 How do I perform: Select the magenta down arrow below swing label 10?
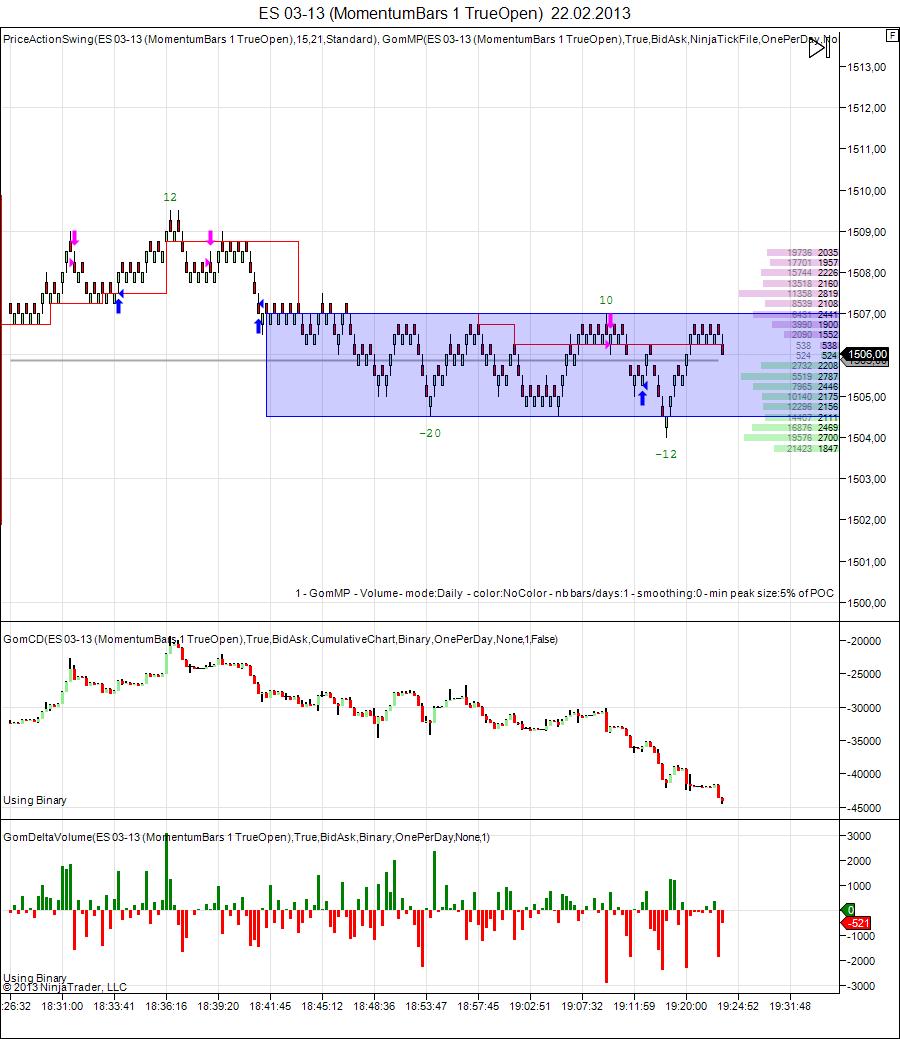(610, 321)
